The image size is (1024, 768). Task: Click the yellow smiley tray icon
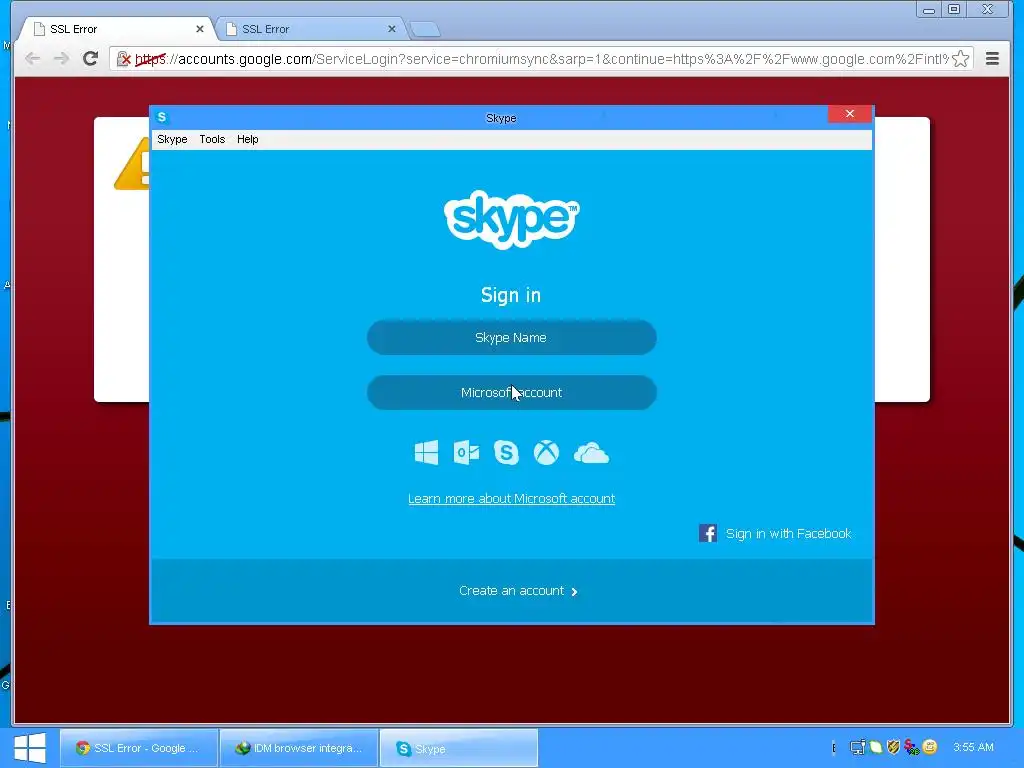pos(929,746)
